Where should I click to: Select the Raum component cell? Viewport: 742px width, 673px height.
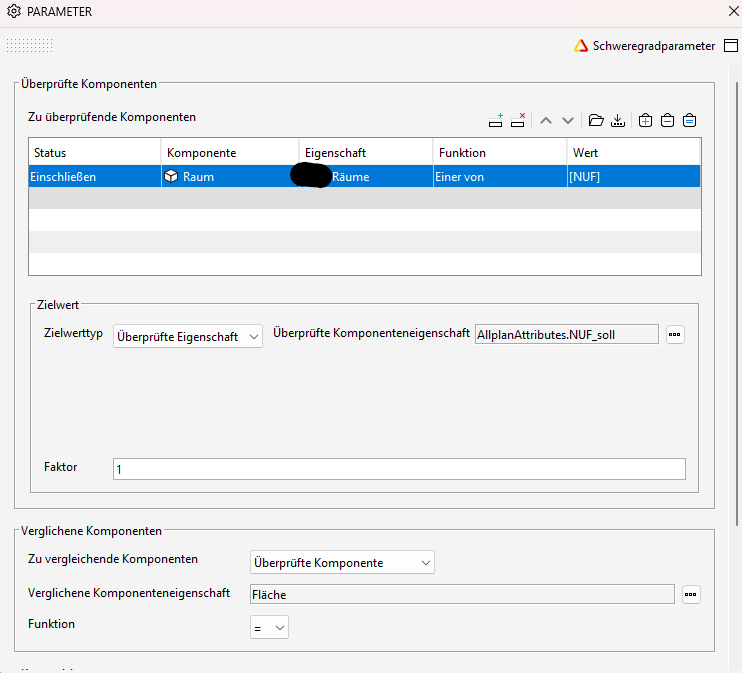pyautogui.click(x=230, y=177)
